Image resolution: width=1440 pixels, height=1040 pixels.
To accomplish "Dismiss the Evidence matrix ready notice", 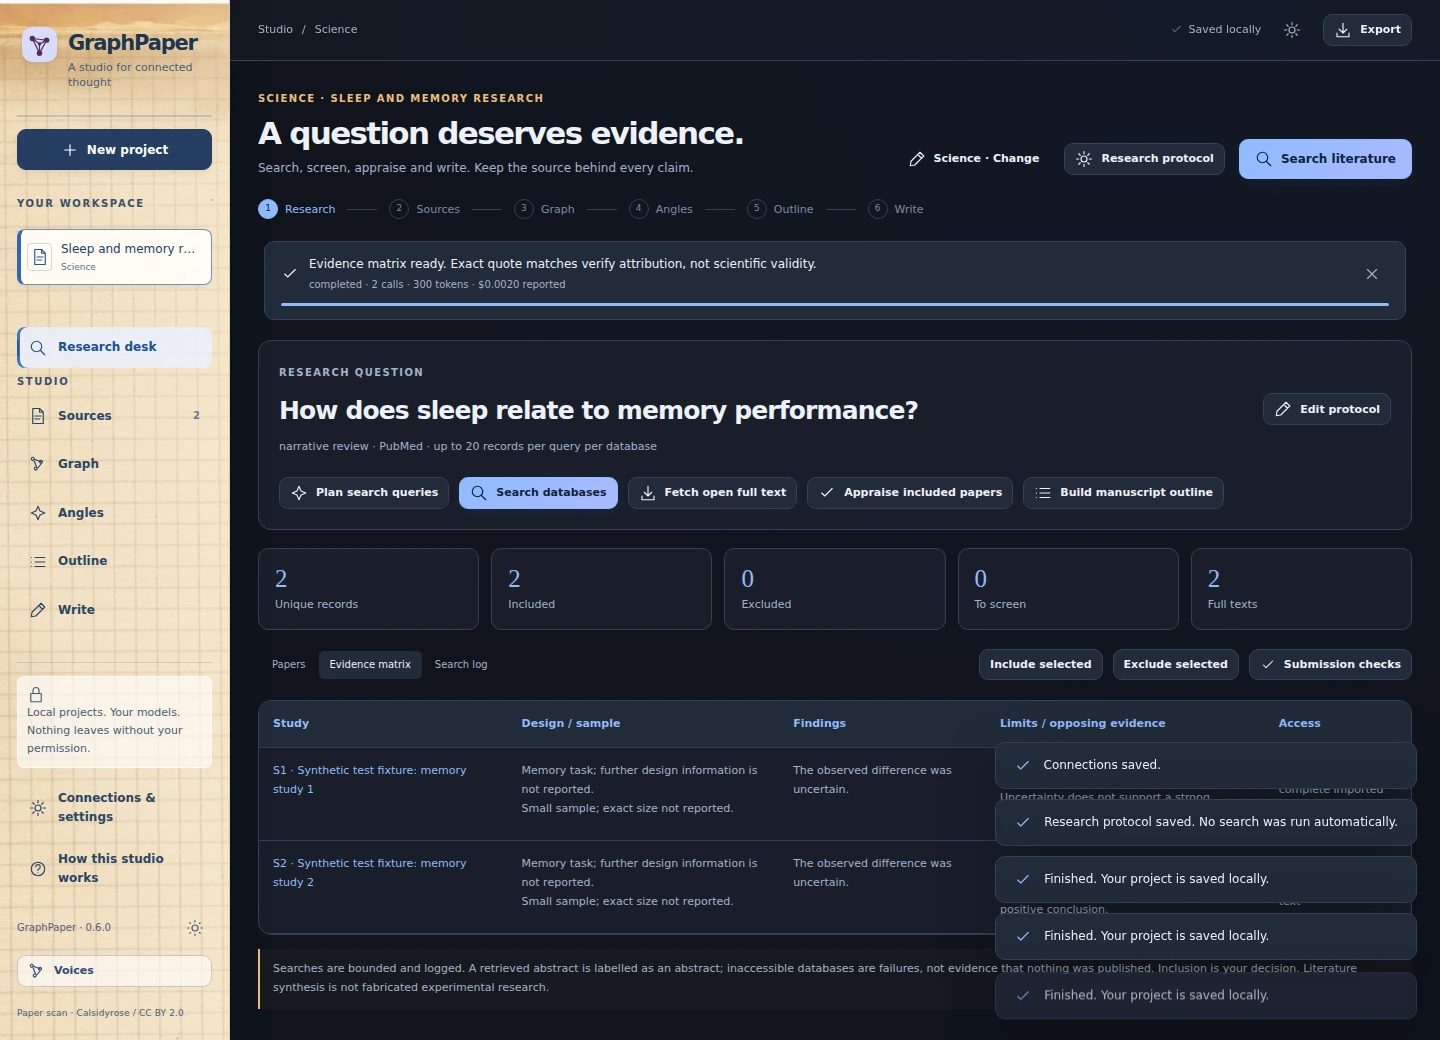I will coord(1372,274).
